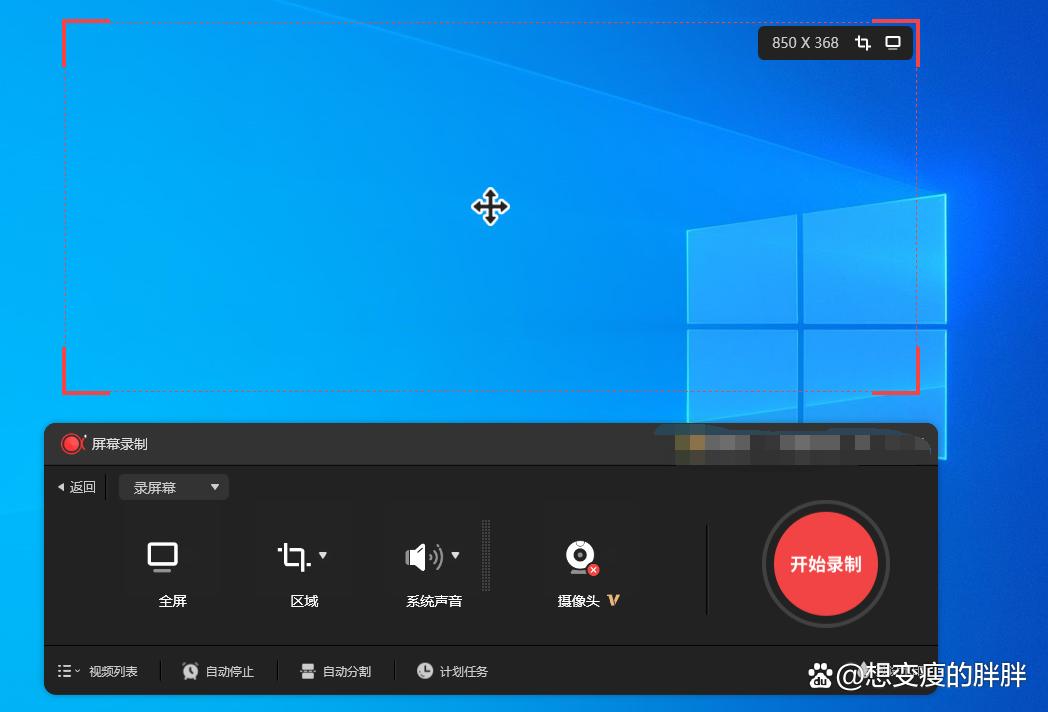Click the split icon for 自动分割
This screenshot has width=1048, height=712.
tap(307, 671)
